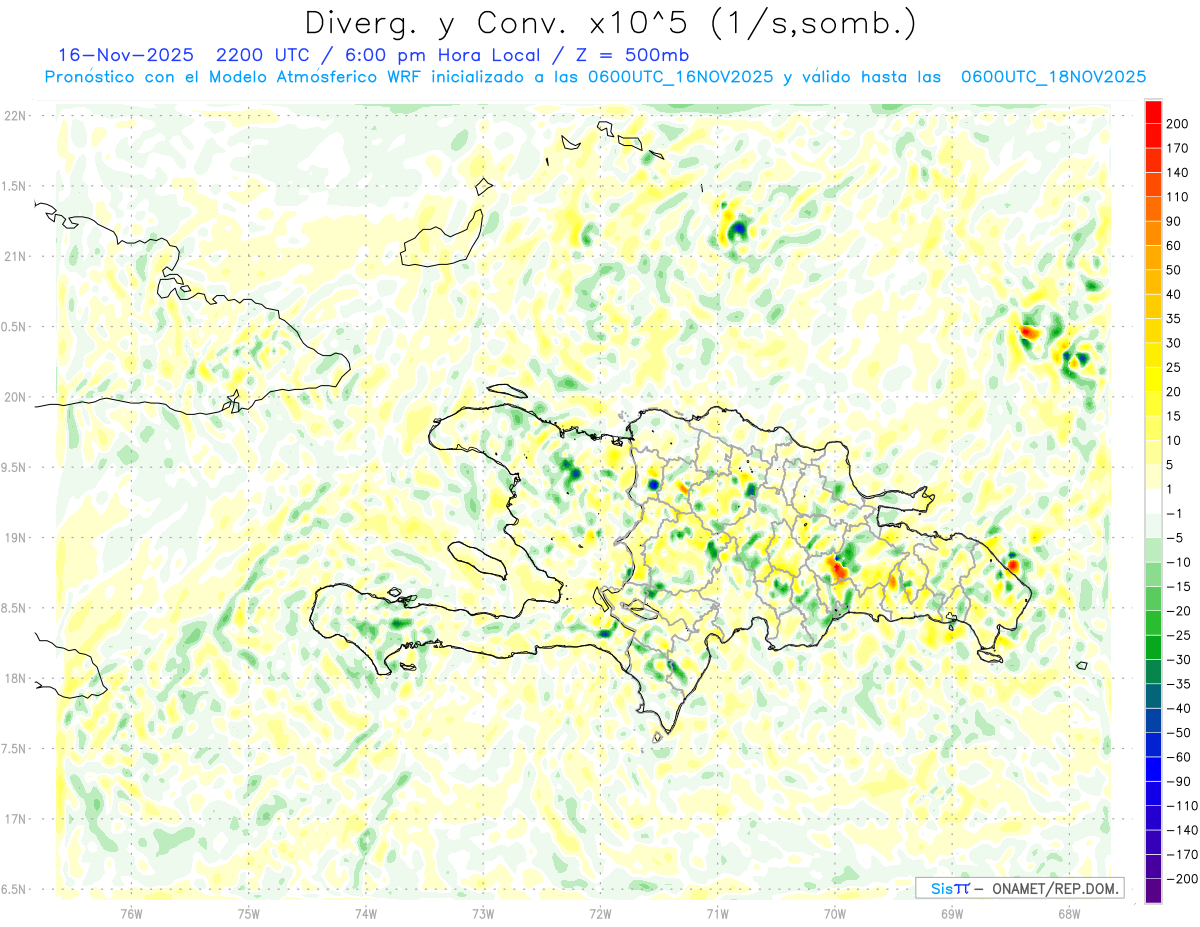The image size is (1200, 927).
Task: Click the "19N" latitude label
Action: click(15, 537)
